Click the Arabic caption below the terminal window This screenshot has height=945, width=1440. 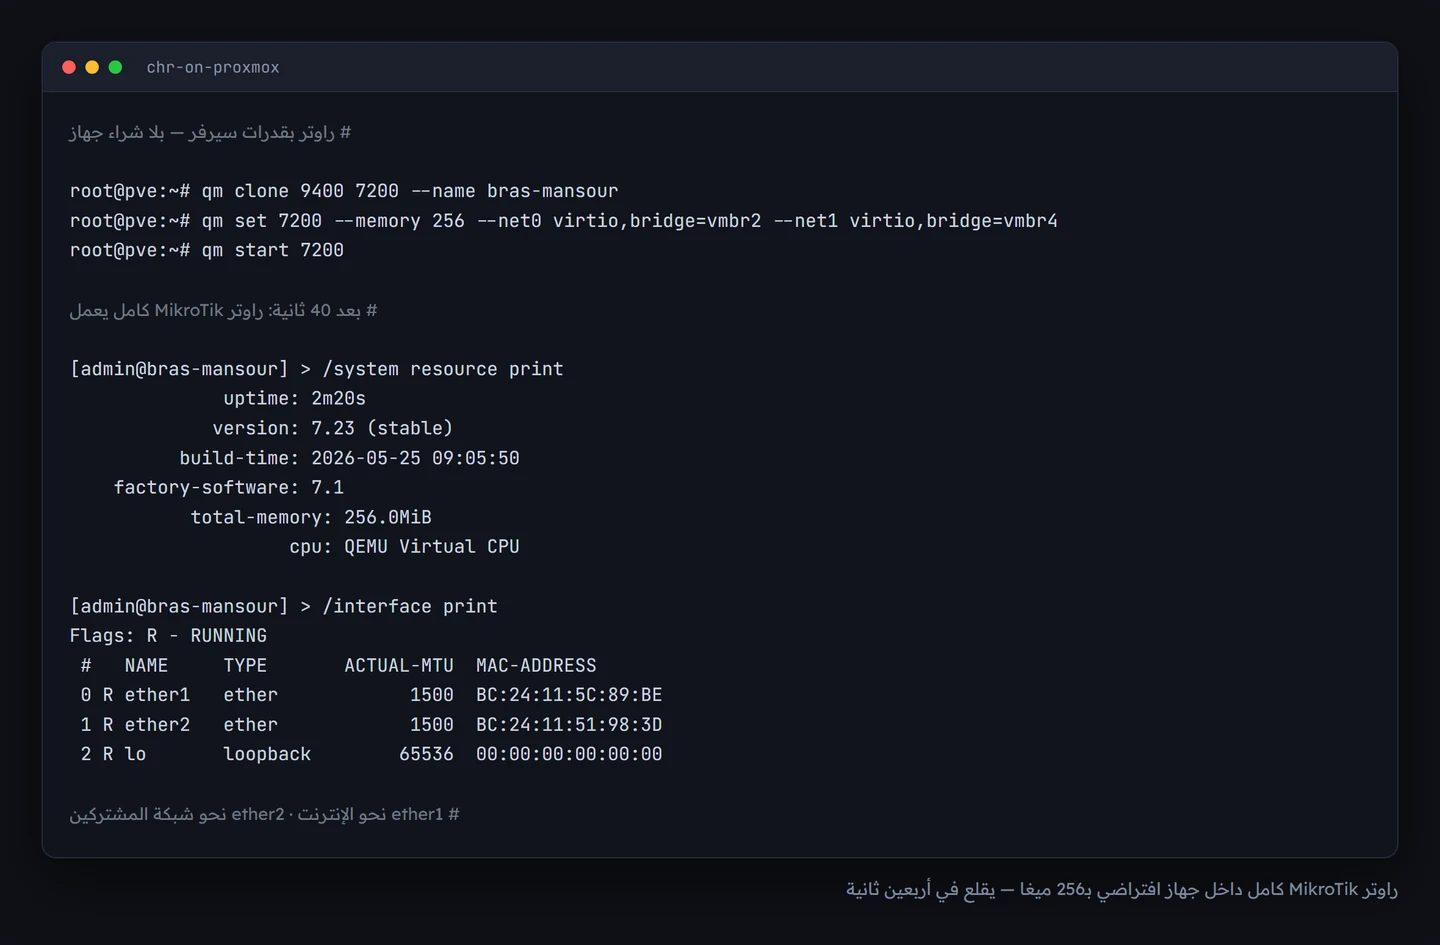[1122, 889]
